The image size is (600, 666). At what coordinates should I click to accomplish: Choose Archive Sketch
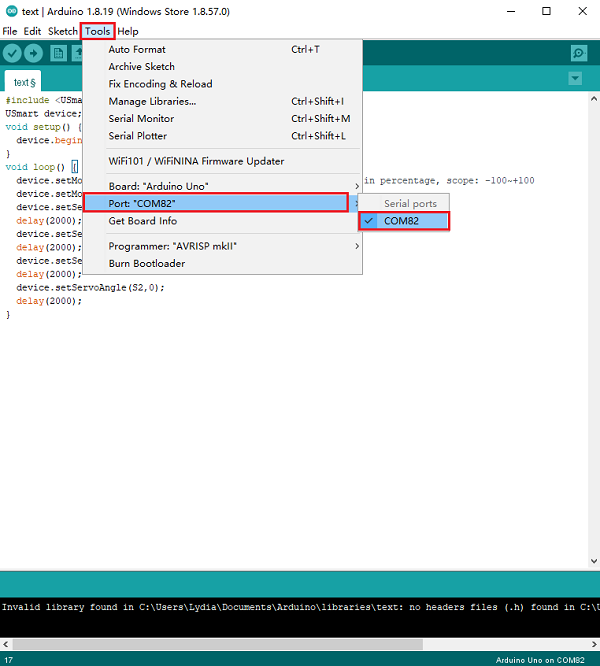tap(223, 67)
